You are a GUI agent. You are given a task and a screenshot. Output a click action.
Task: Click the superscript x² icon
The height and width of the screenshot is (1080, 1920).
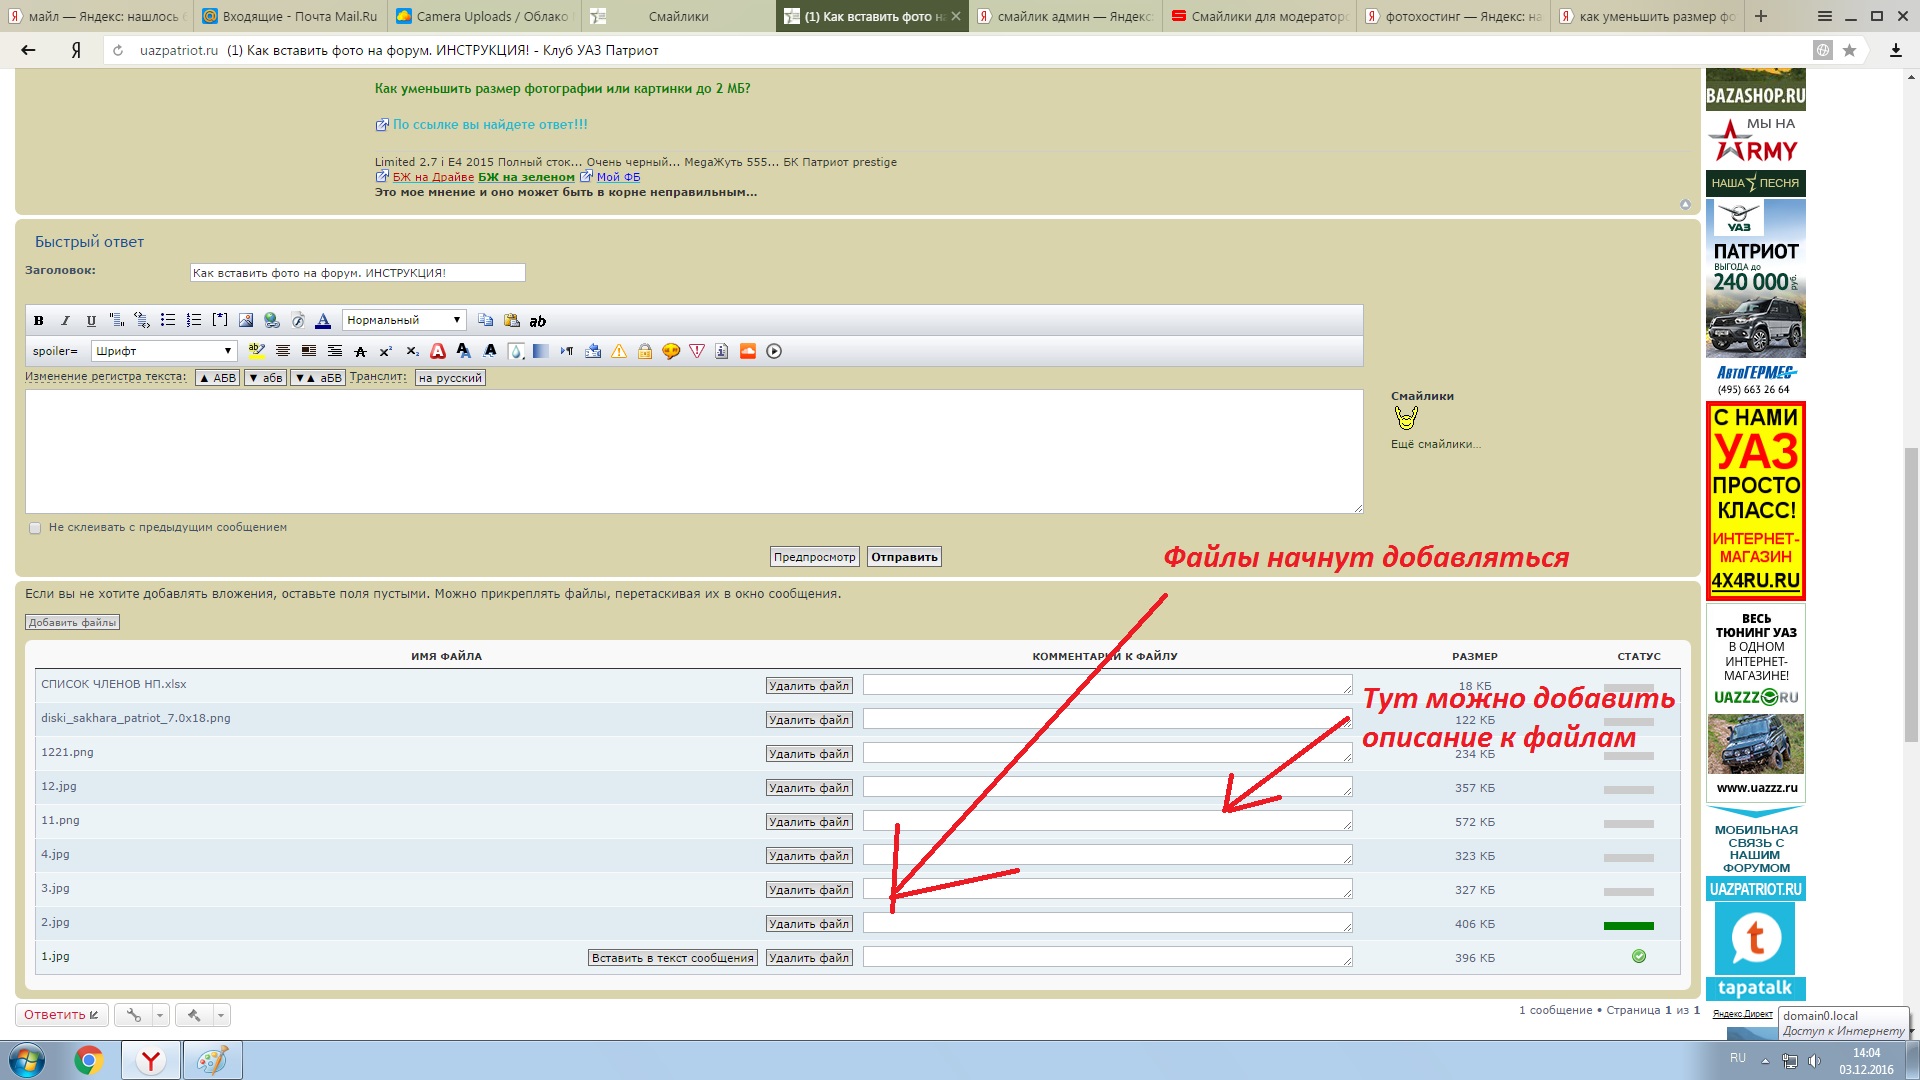click(x=386, y=352)
